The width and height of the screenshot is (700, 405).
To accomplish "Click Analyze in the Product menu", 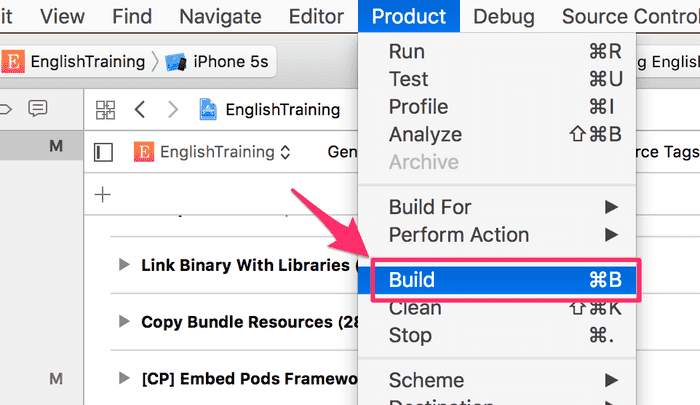I will pos(425,134).
